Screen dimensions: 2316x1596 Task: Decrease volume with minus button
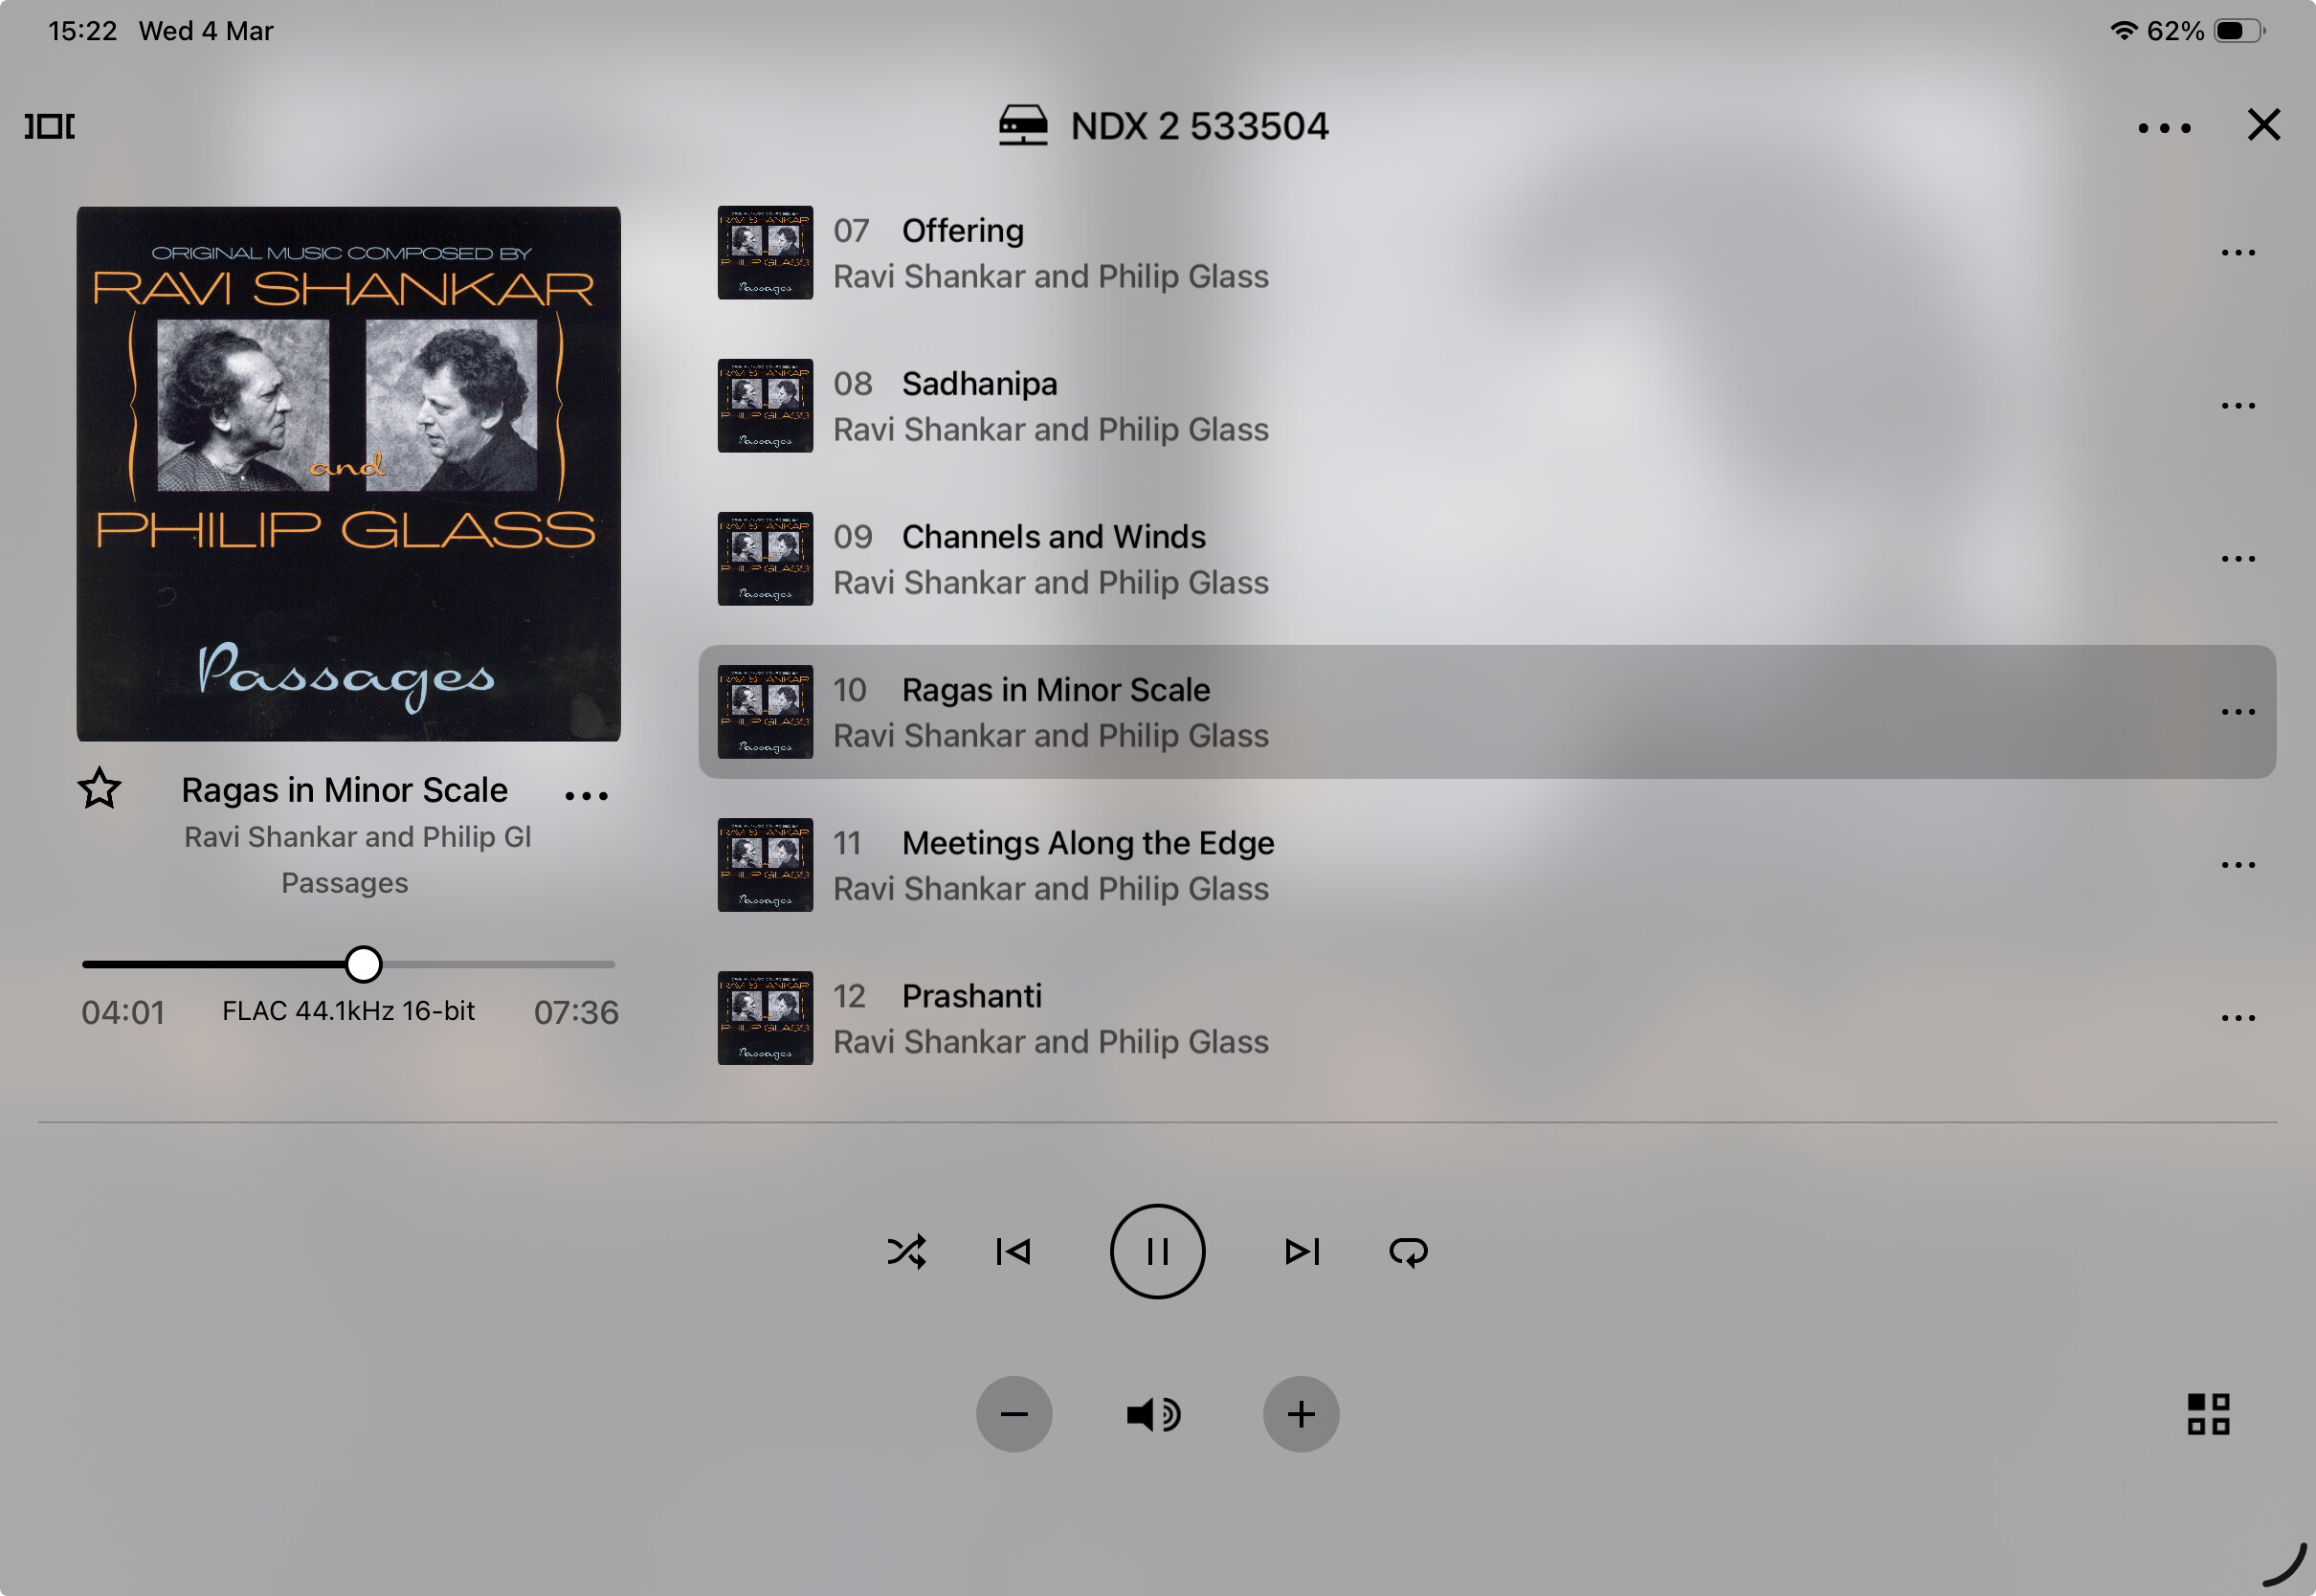click(x=1014, y=1414)
